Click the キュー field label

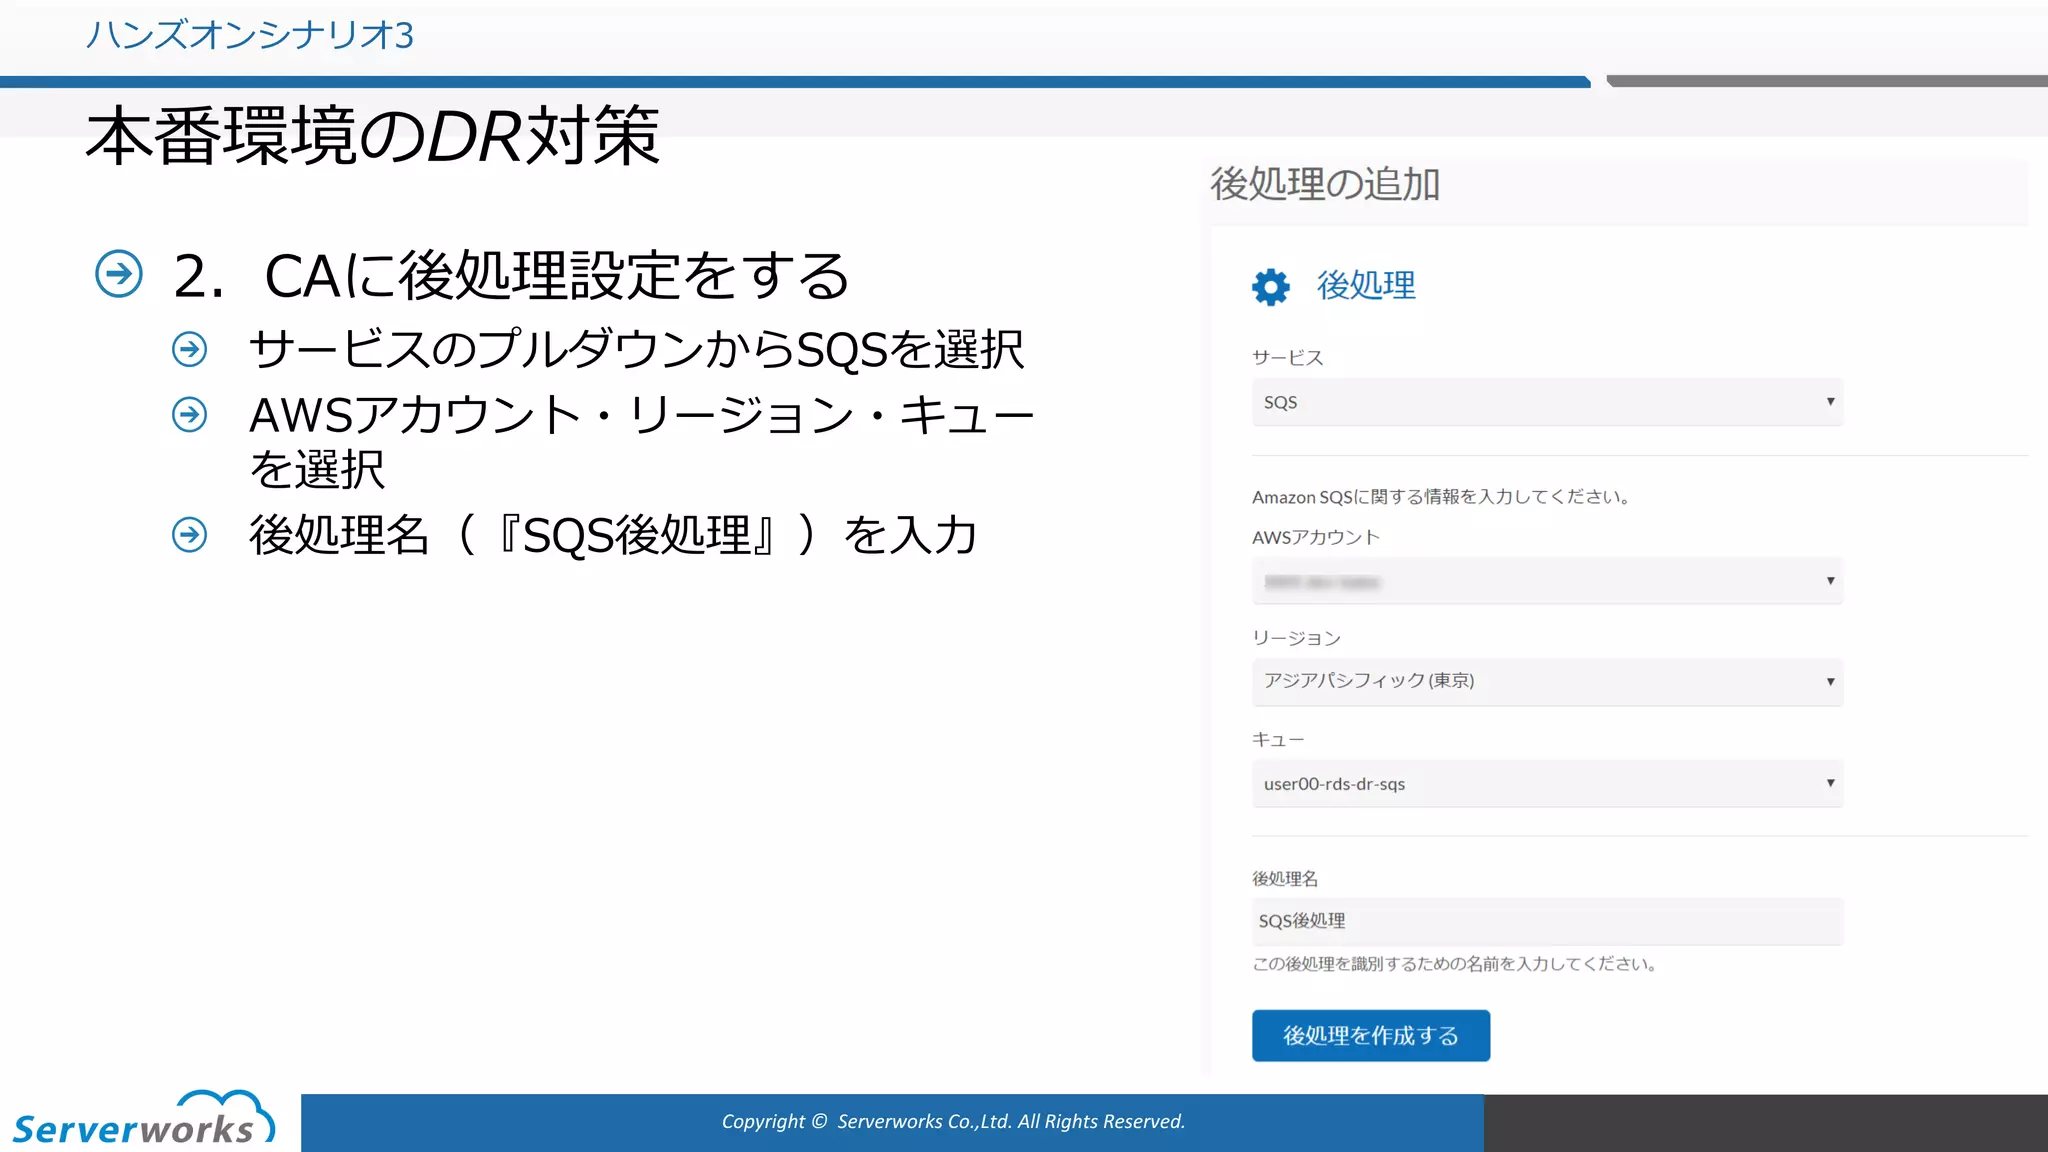click(1278, 740)
